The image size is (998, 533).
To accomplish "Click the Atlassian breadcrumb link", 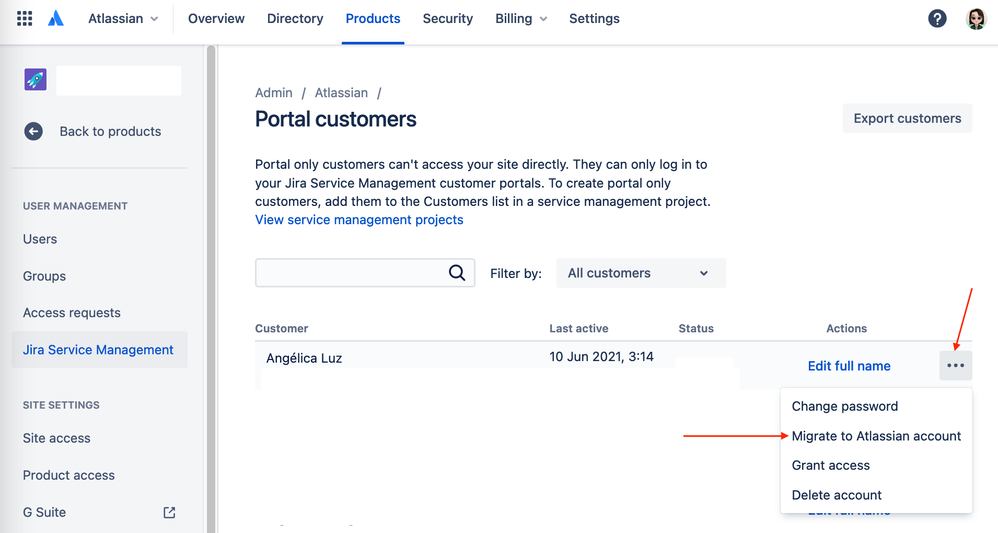I will tap(341, 93).
